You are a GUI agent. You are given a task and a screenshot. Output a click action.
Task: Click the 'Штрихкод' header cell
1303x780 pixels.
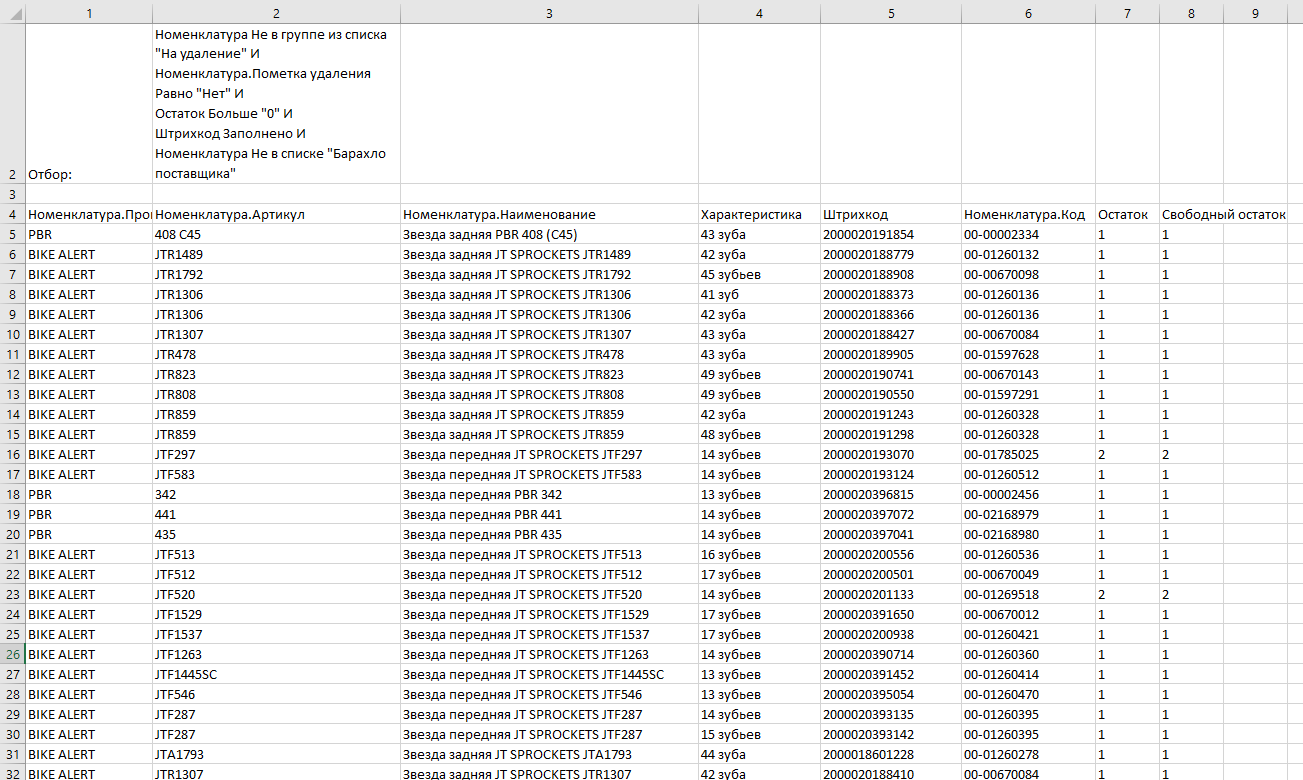click(x=890, y=215)
